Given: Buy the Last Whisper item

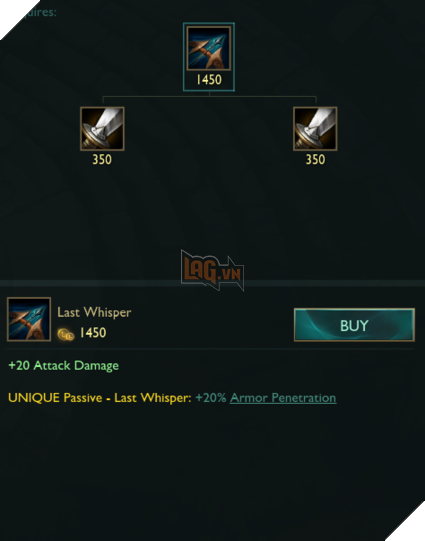Looking at the screenshot, I should [354, 325].
